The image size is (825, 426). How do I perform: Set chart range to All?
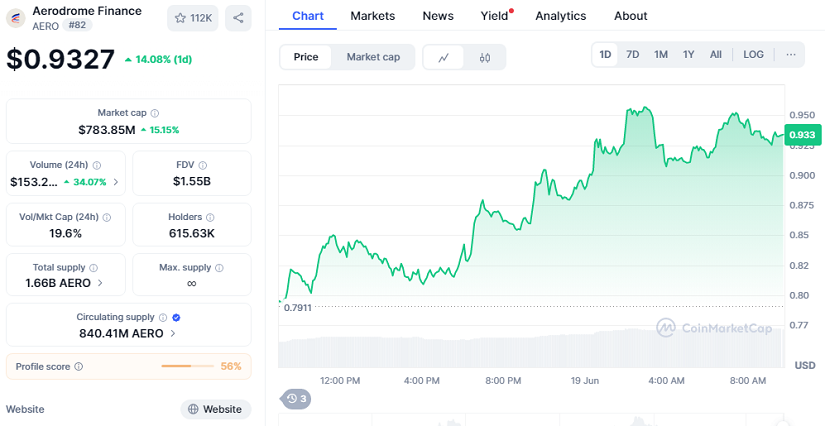pos(716,55)
